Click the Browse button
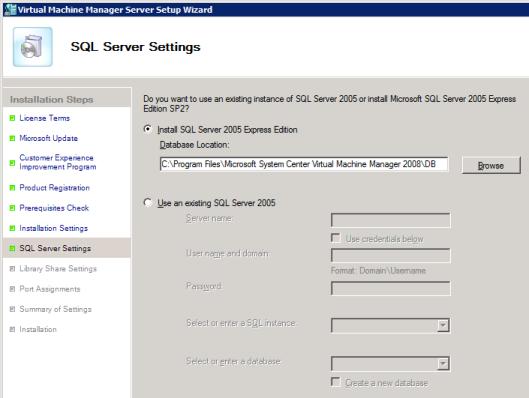This screenshot has height=398, width=529. pyautogui.click(x=491, y=166)
